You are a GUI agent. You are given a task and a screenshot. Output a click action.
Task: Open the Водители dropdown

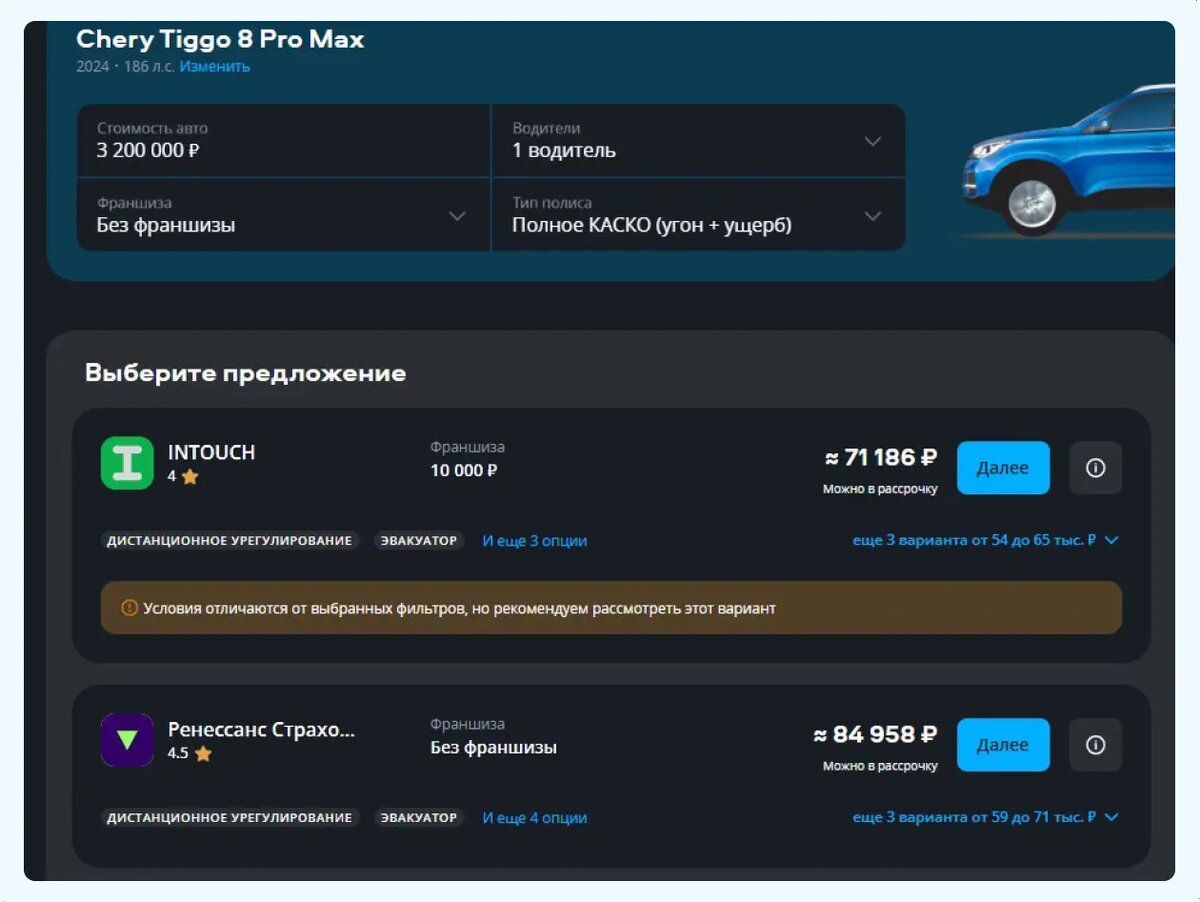point(698,141)
